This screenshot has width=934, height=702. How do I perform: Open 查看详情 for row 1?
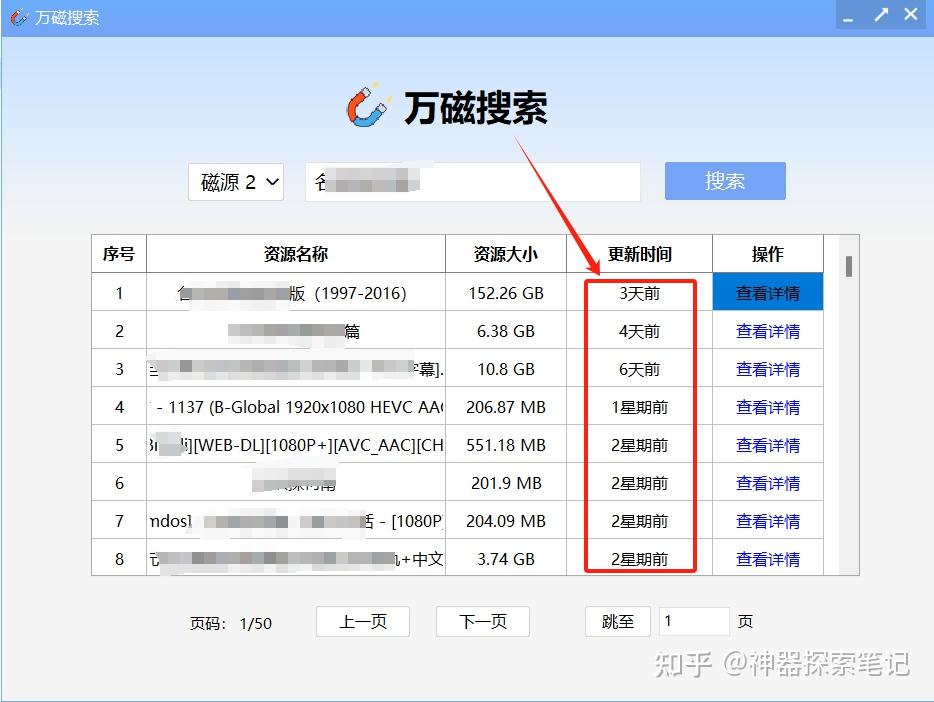[767, 292]
